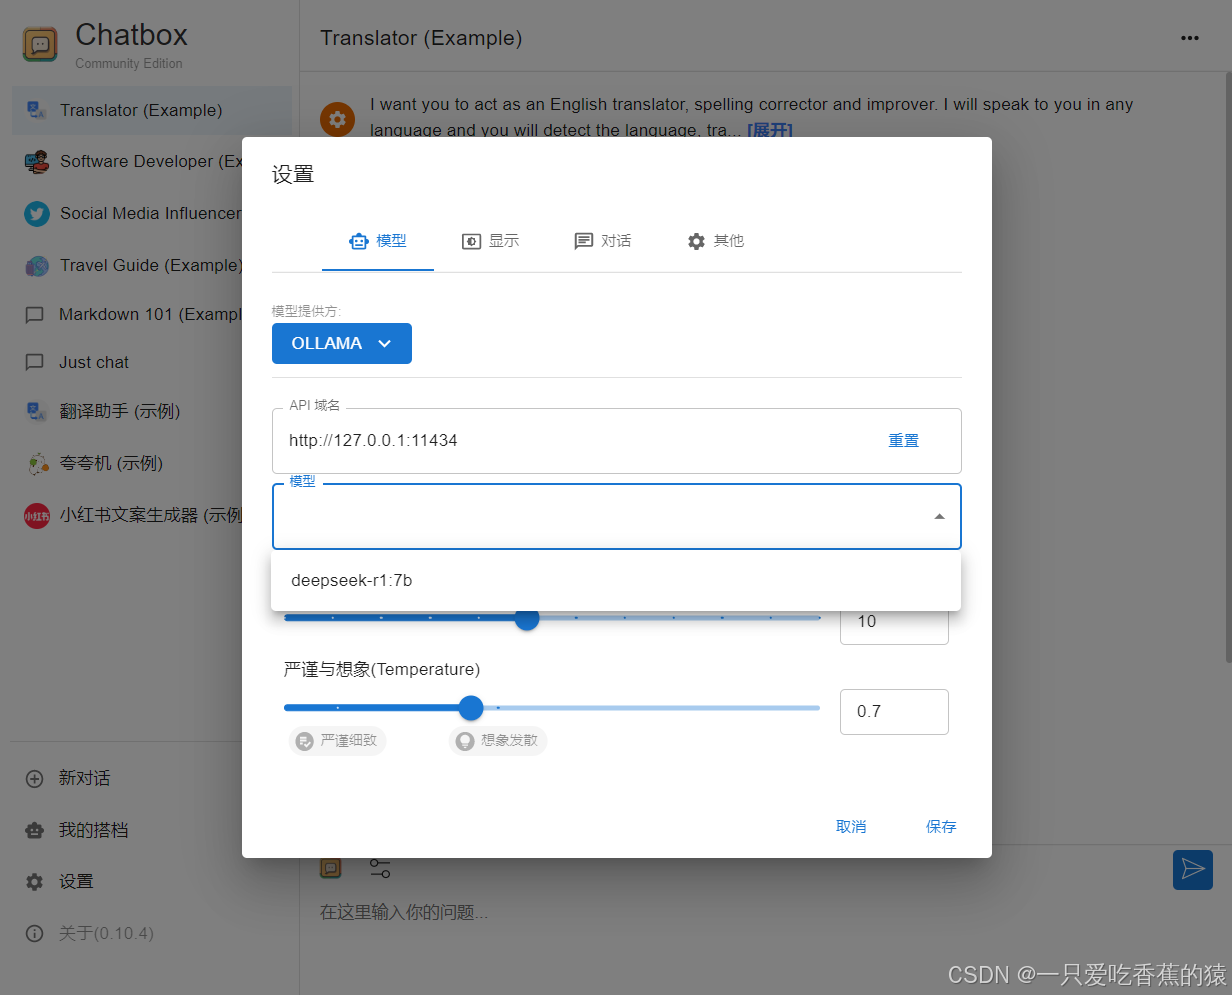Click the sidebar 设置 gear icon
Image resolution: width=1232 pixels, height=995 pixels.
pyautogui.click(x=34, y=882)
